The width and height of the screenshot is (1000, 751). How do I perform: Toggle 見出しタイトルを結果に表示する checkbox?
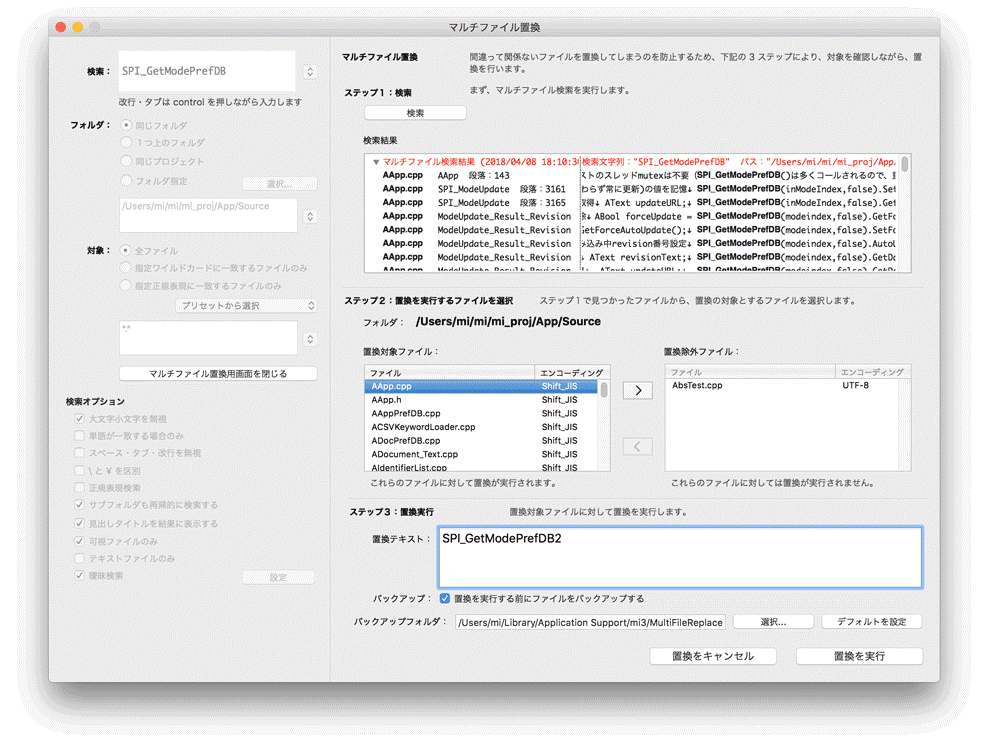tap(80, 523)
